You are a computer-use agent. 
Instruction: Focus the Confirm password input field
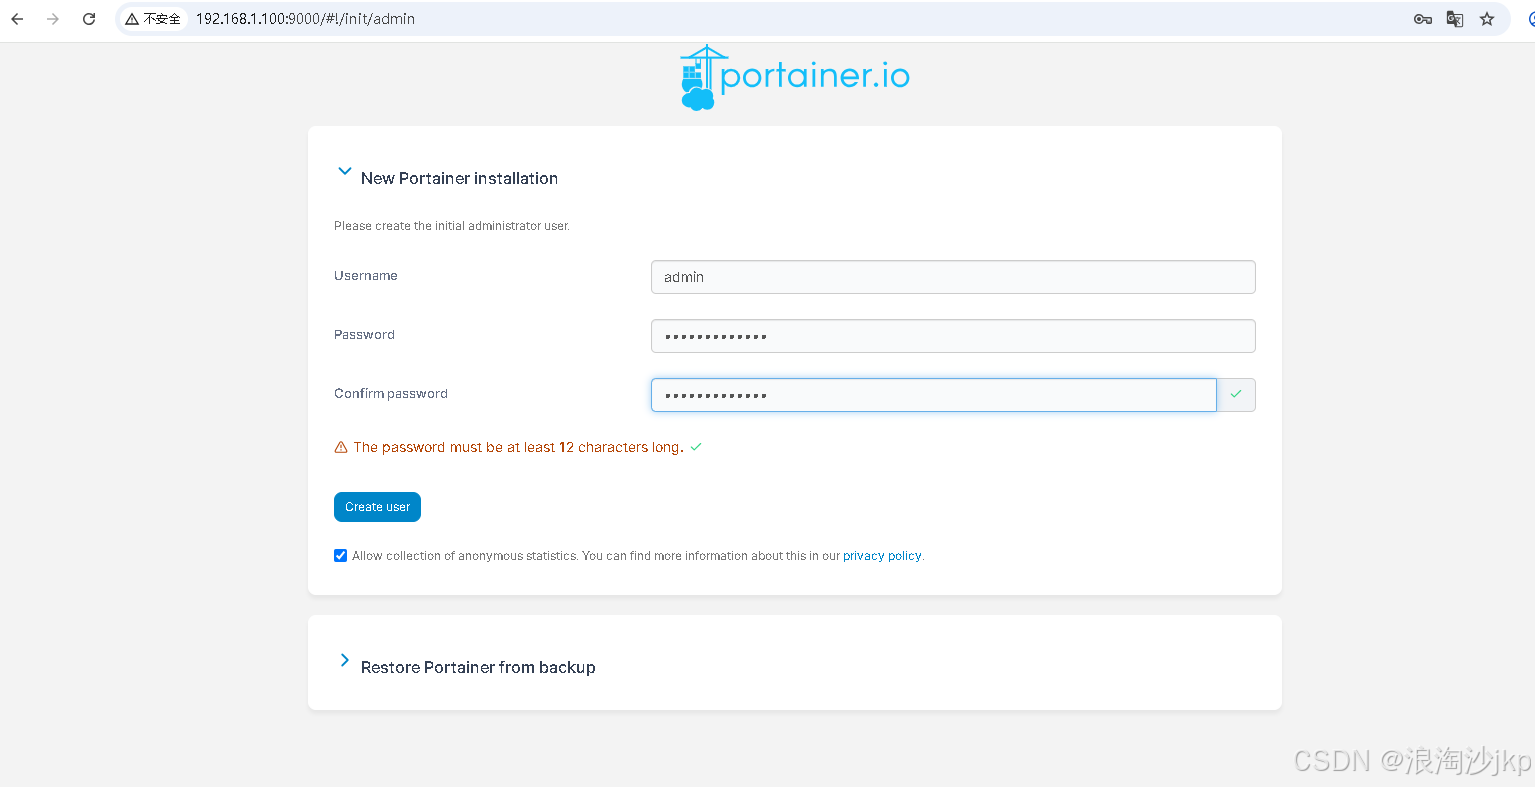coord(934,395)
